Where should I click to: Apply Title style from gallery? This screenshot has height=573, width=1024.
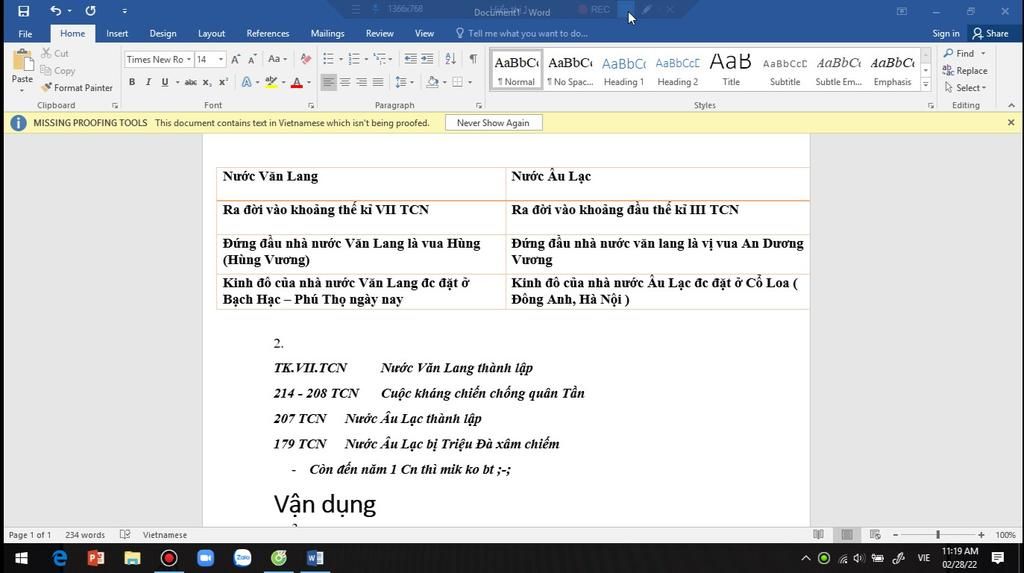point(731,70)
